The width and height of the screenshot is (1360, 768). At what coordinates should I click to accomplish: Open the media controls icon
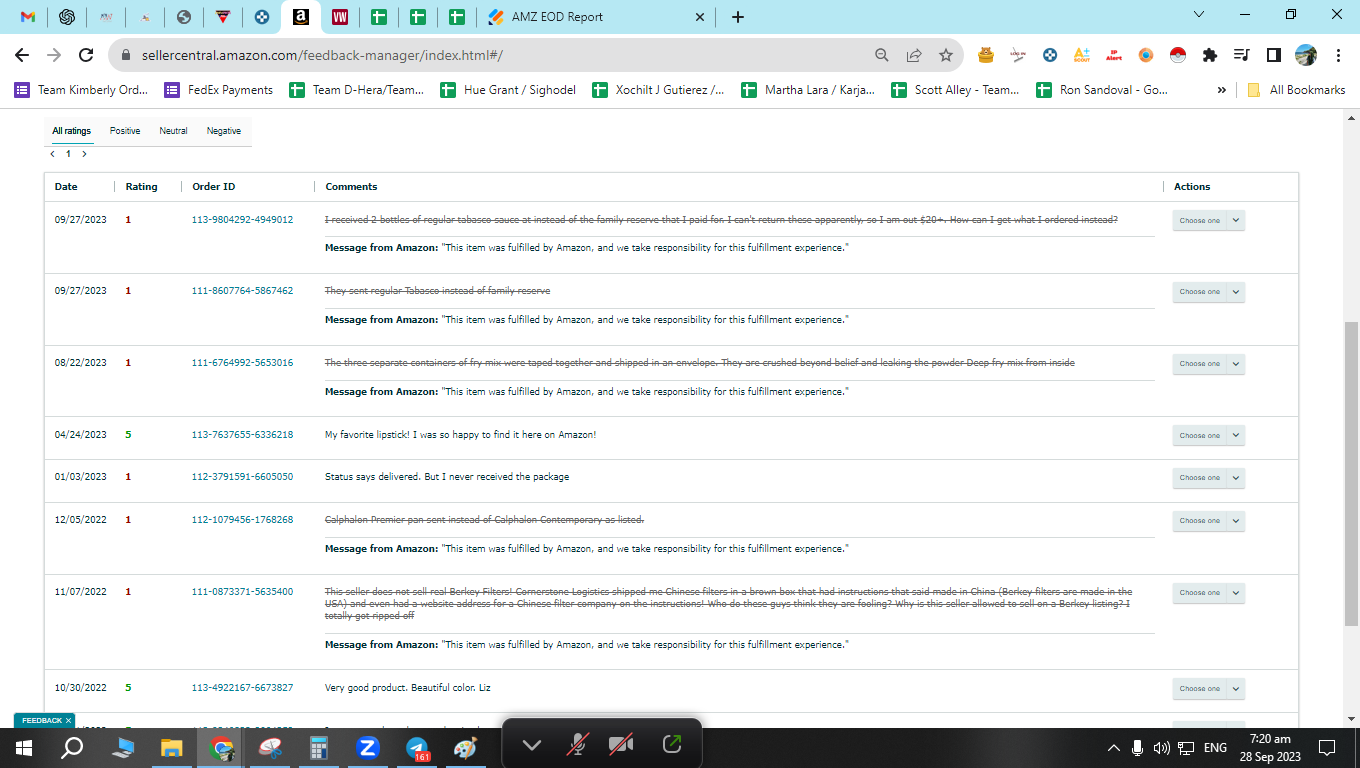(1241, 55)
